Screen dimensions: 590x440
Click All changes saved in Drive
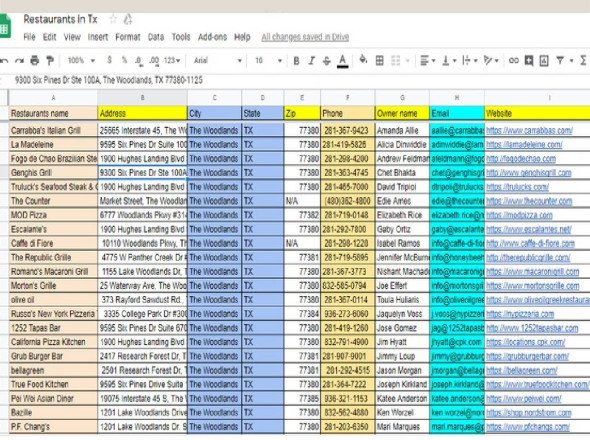[x=305, y=37]
